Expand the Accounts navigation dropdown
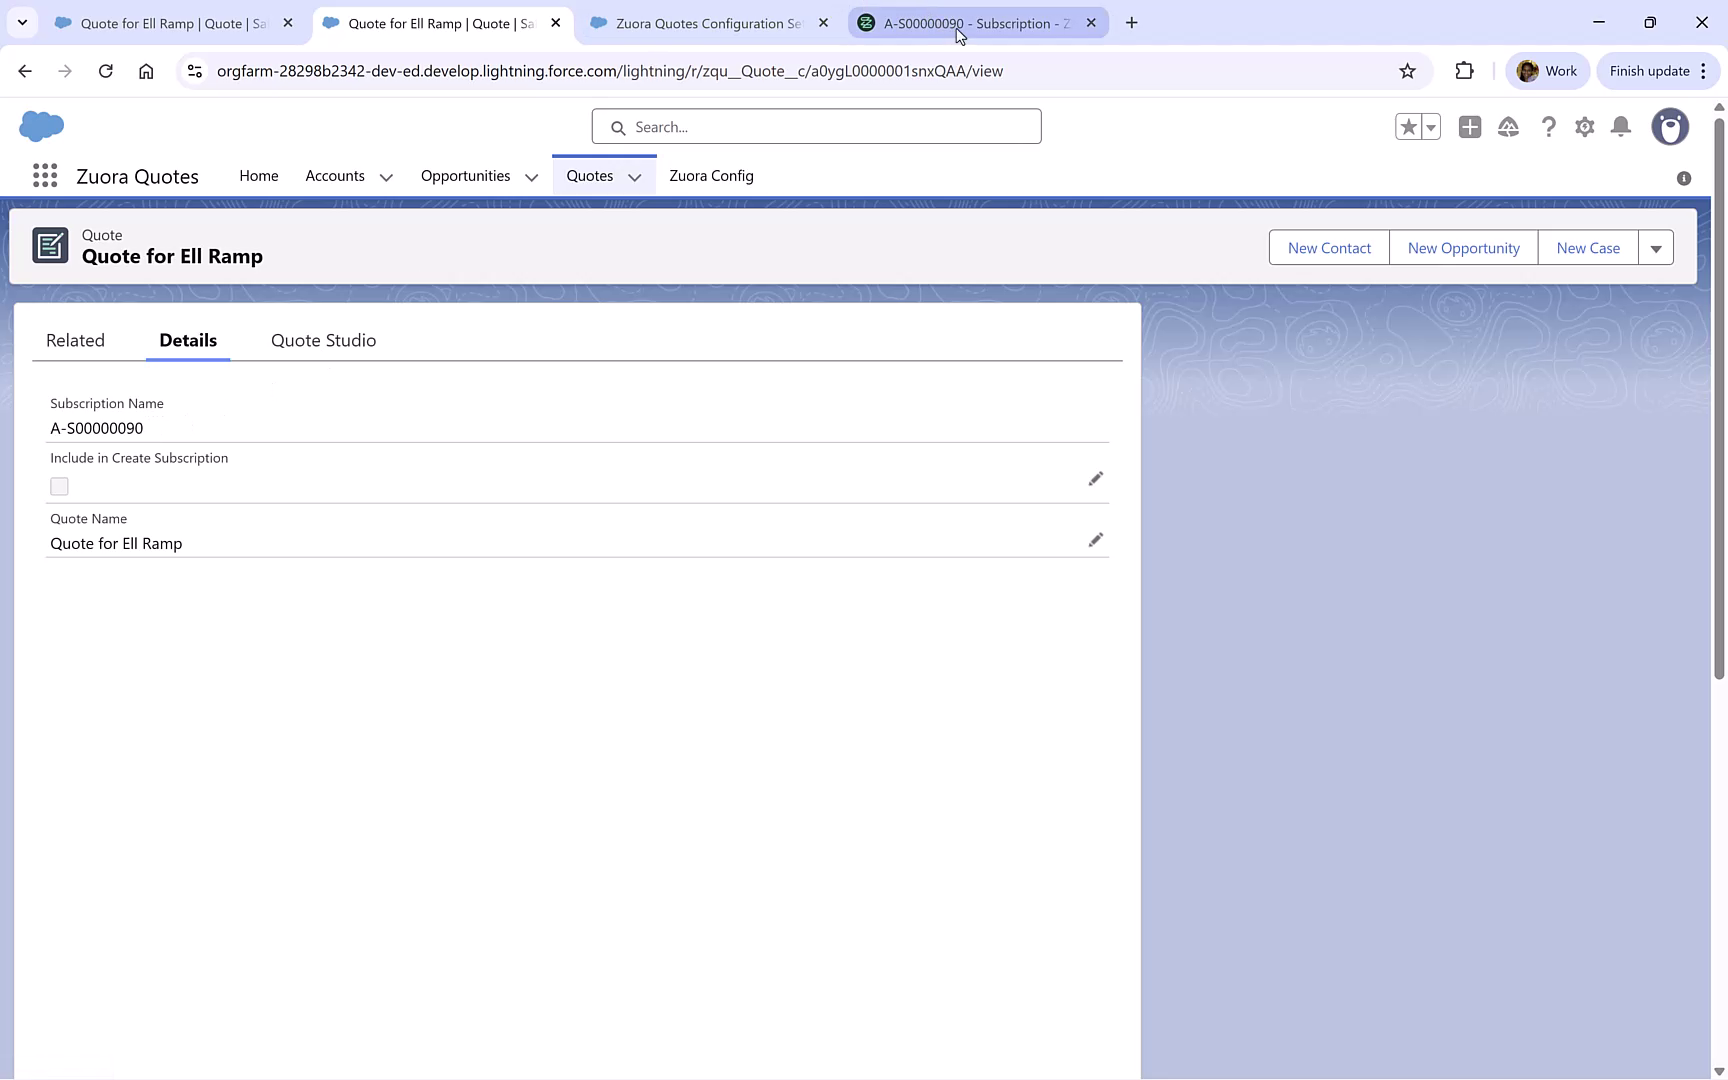 tap(386, 177)
